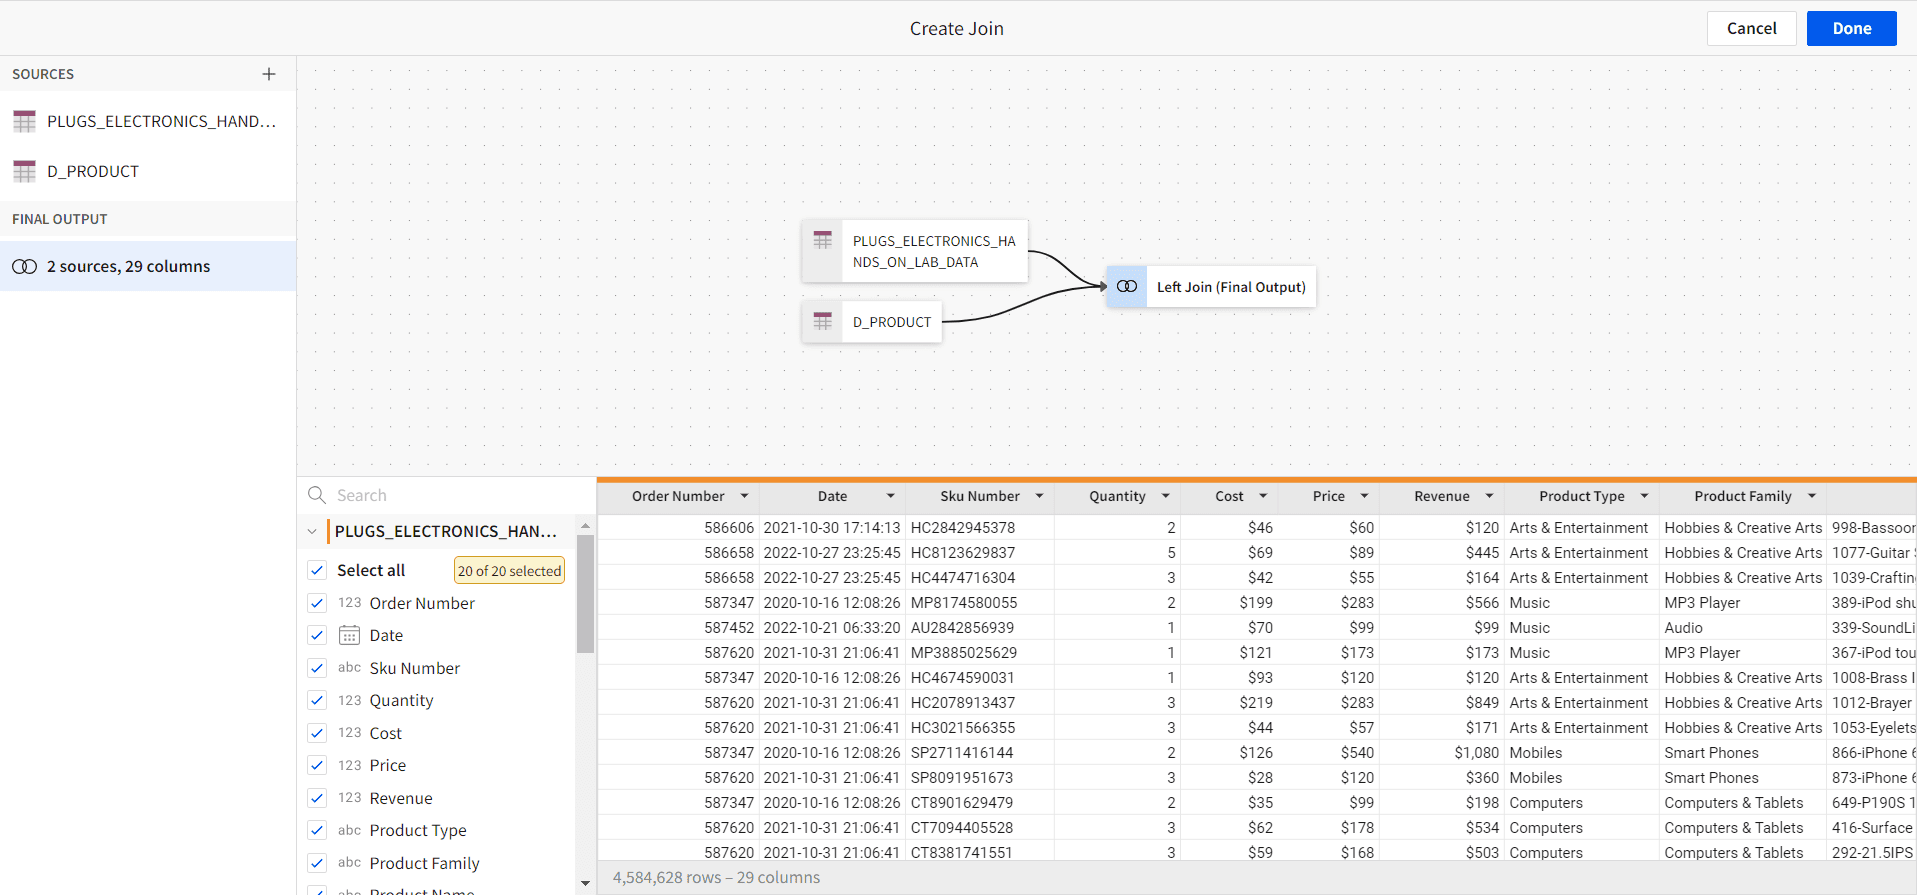Viewport: 1917px width, 895px height.
Task: Uncheck the Order Number column checkbox
Action: point(317,603)
